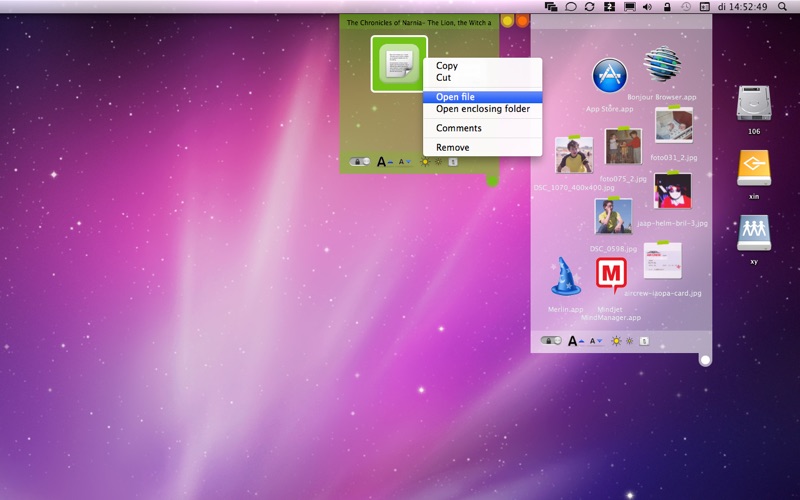Viewport: 800px width, 500px height.
Task: Toggle the lock switch in pink panel
Action: 551,341
